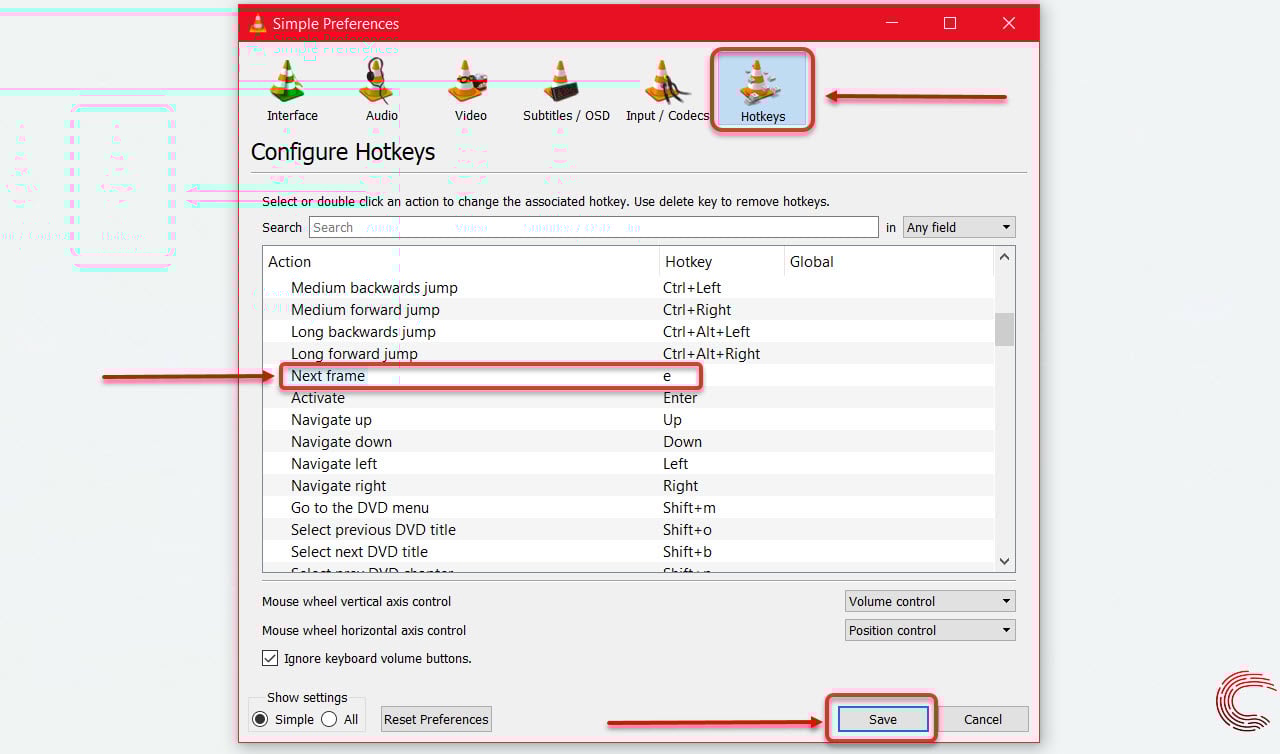Click the Cancel button
Image resolution: width=1280 pixels, height=754 pixels.
tap(983, 719)
